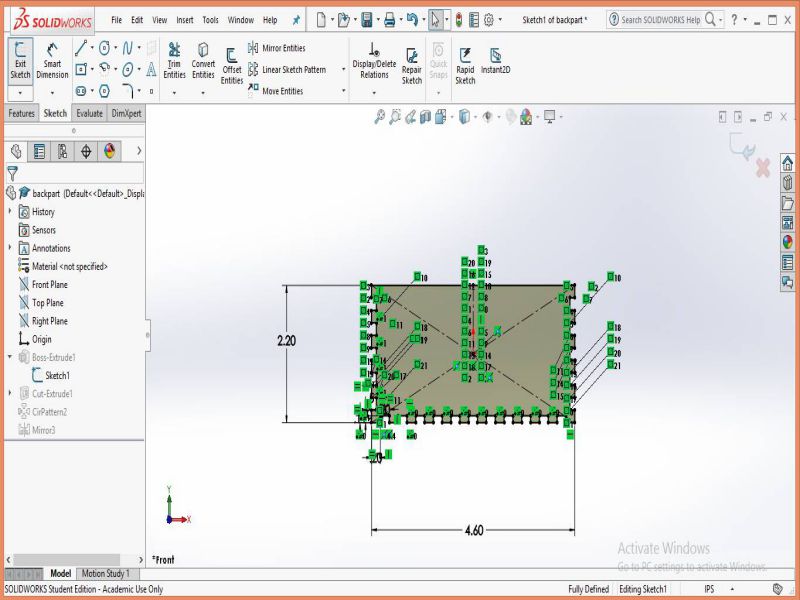Open the Linear Sketch Pattern dropdown arrow
This screenshot has height=600, width=800.
pyautogui.click(x=343, y=69)
